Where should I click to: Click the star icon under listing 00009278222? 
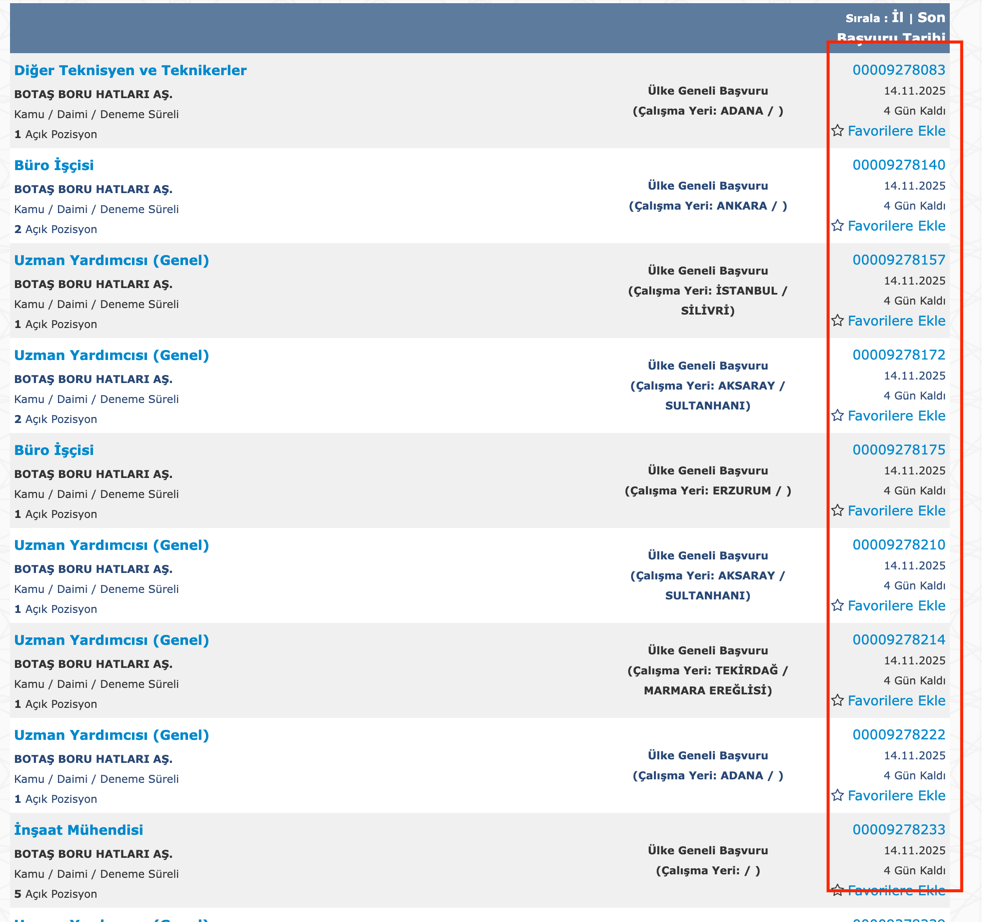point(838,796)
